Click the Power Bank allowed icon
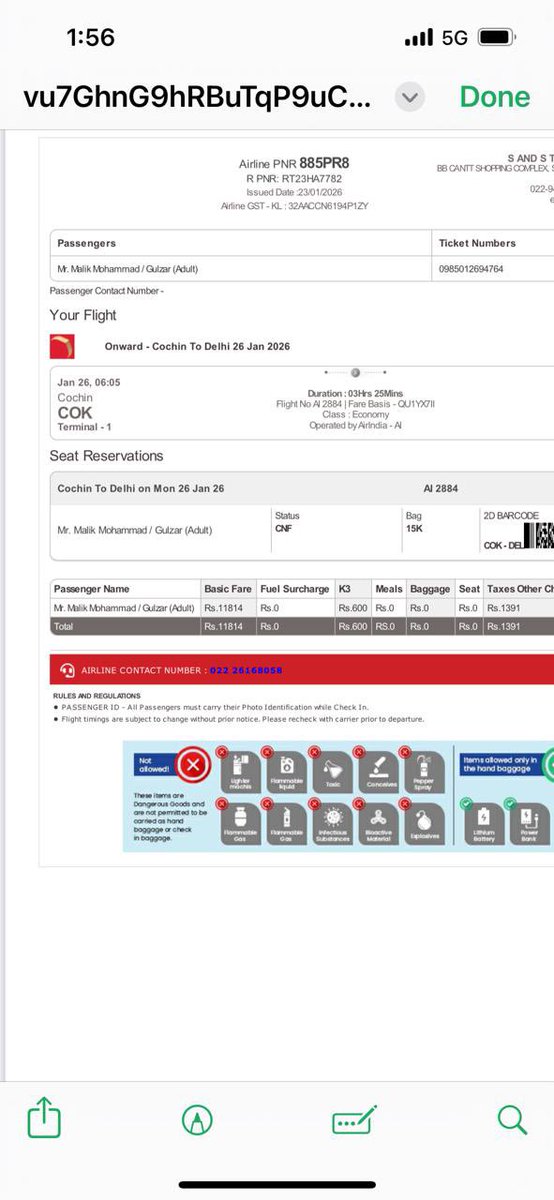 530,825
